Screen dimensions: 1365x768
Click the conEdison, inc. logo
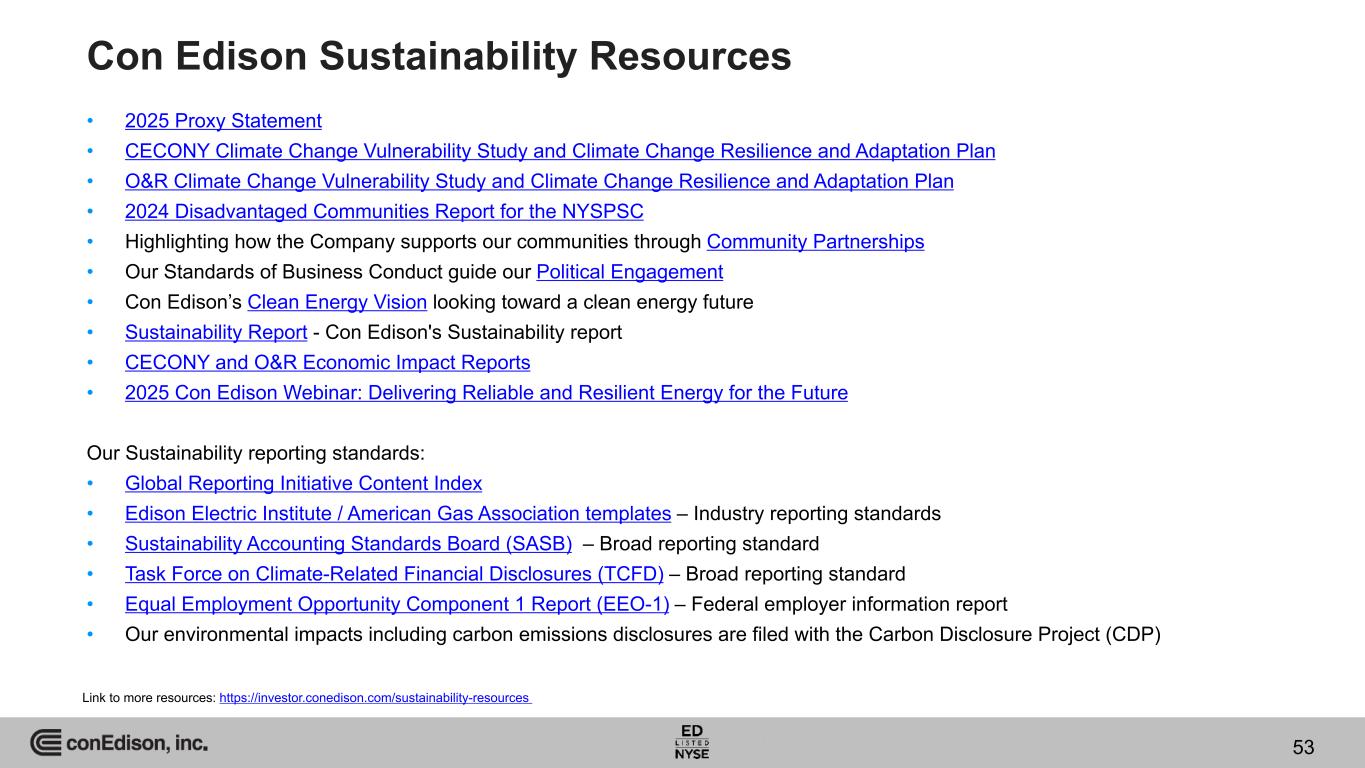pos(119,743)
